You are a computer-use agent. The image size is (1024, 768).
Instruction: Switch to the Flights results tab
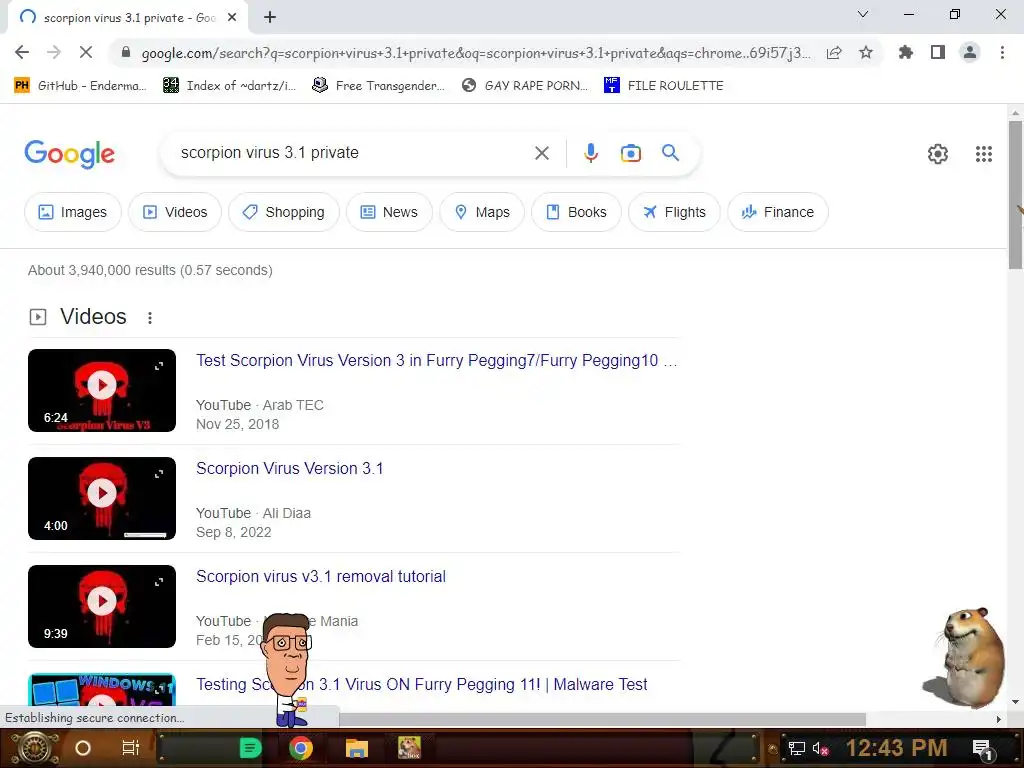coord(674,212)
